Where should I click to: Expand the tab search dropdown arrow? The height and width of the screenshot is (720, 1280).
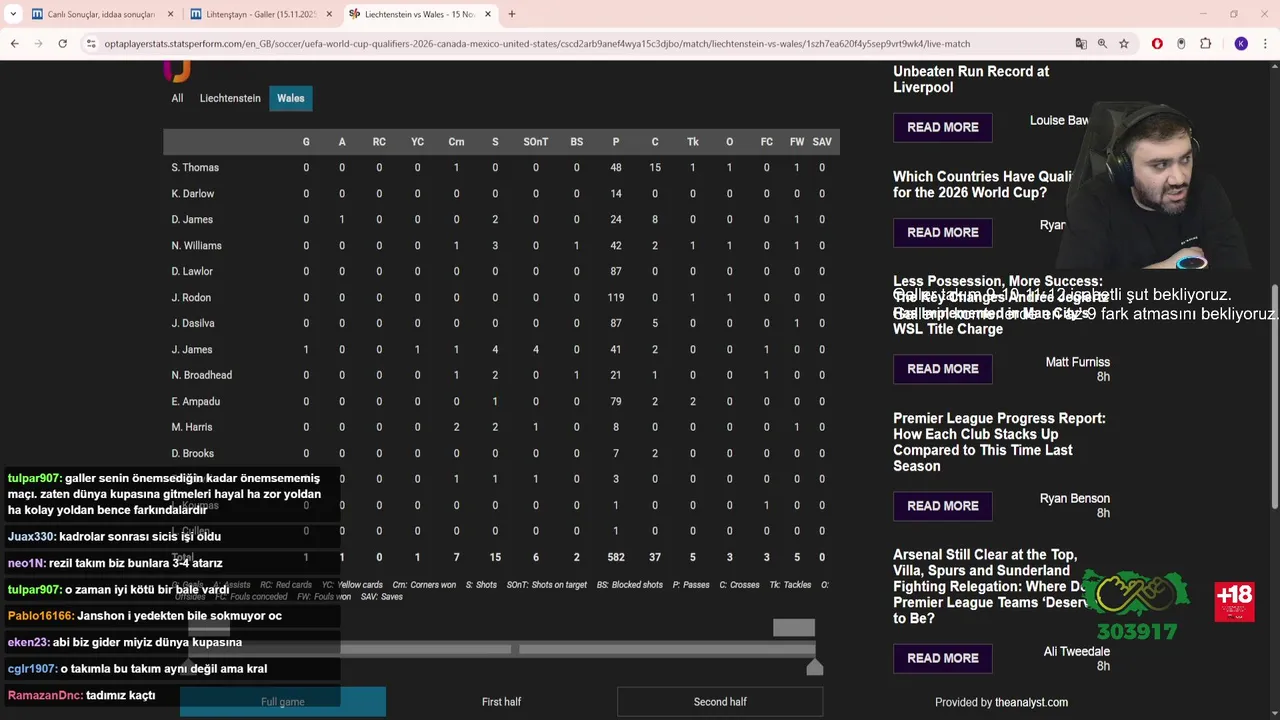pyautogui.click(x=13, y=14)
